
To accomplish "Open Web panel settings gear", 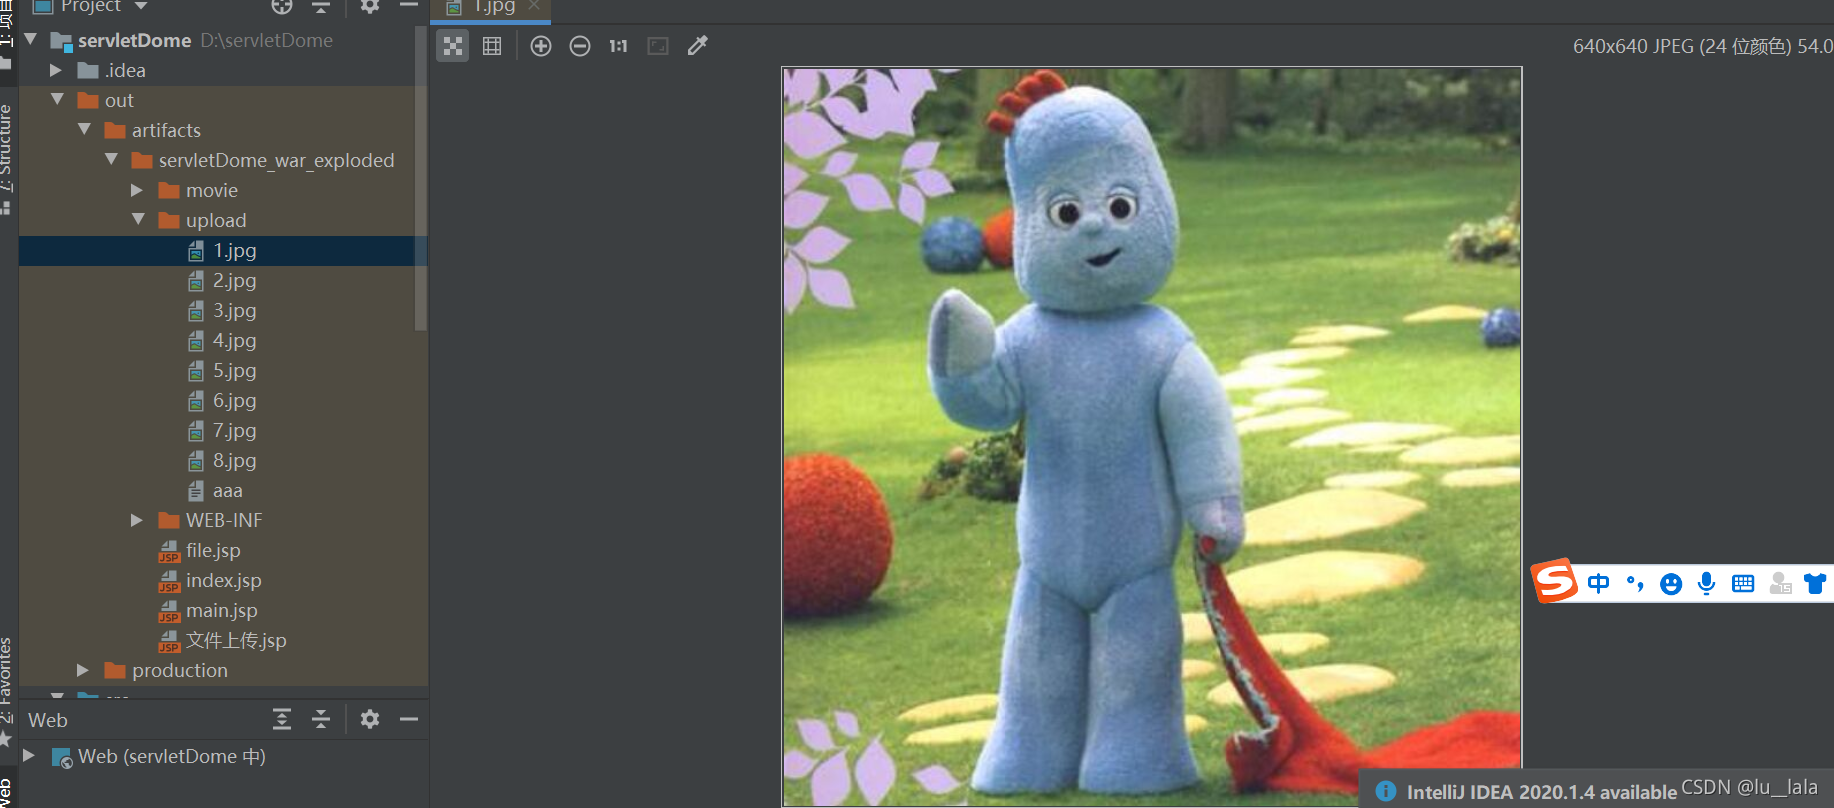I will (x=370, y=719).
